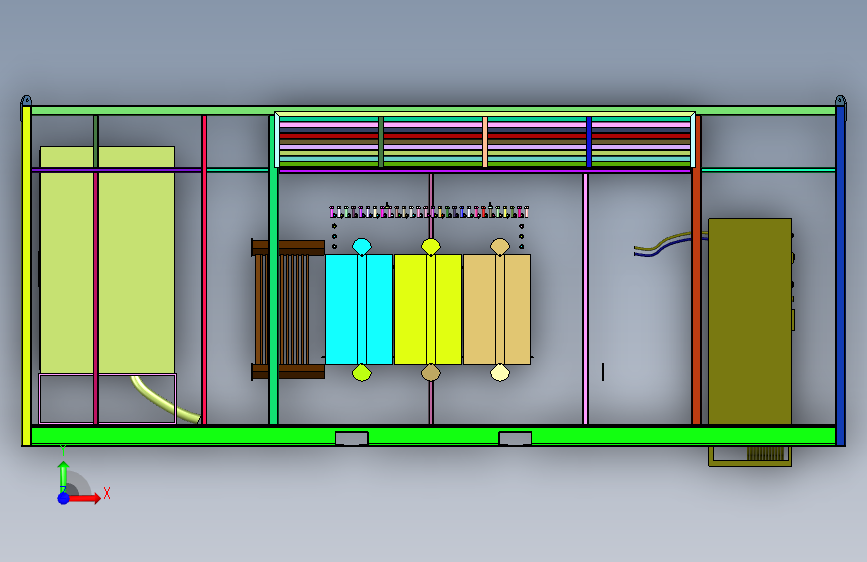Select the cream bottom bushing under tan coil
Image resolution: width=867 pixels, height=562 pixels.
coord(500,373)
